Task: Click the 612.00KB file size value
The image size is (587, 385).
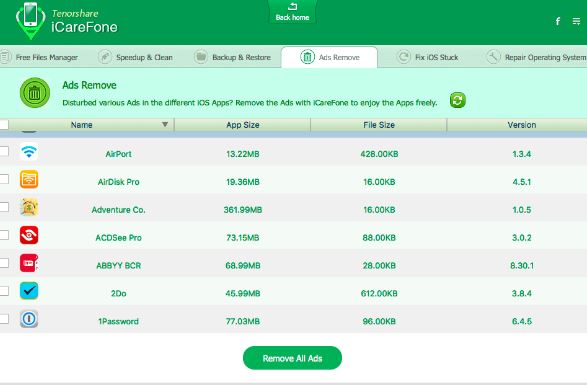Action: coord(379,293)
